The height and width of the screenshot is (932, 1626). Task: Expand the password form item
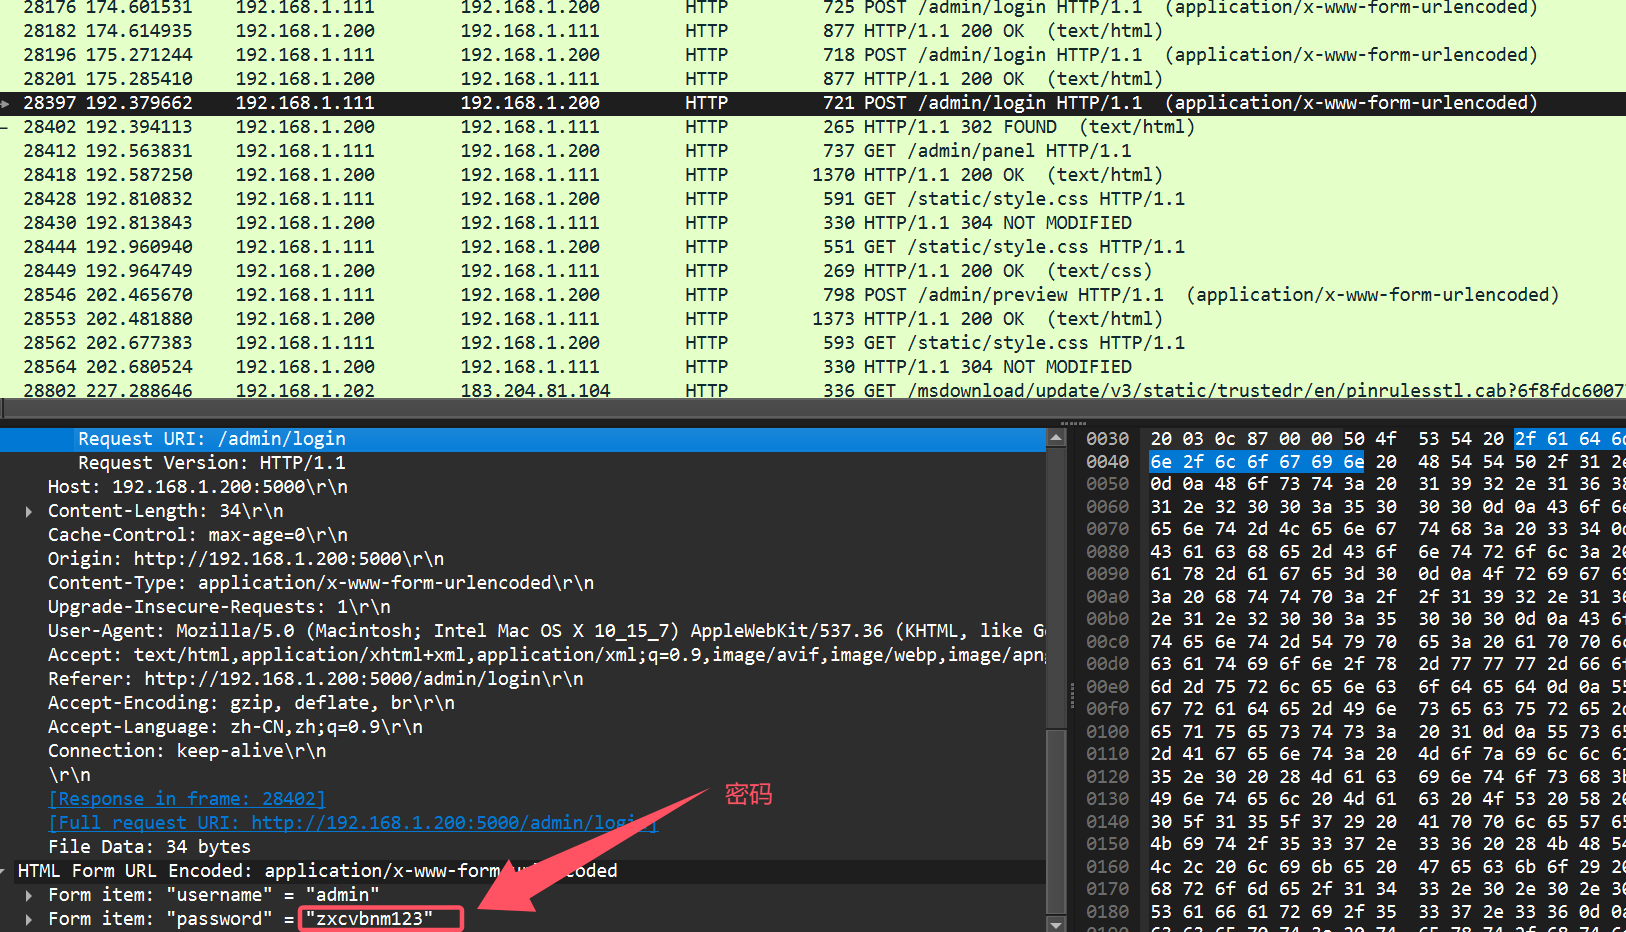[x=29, y=919]
